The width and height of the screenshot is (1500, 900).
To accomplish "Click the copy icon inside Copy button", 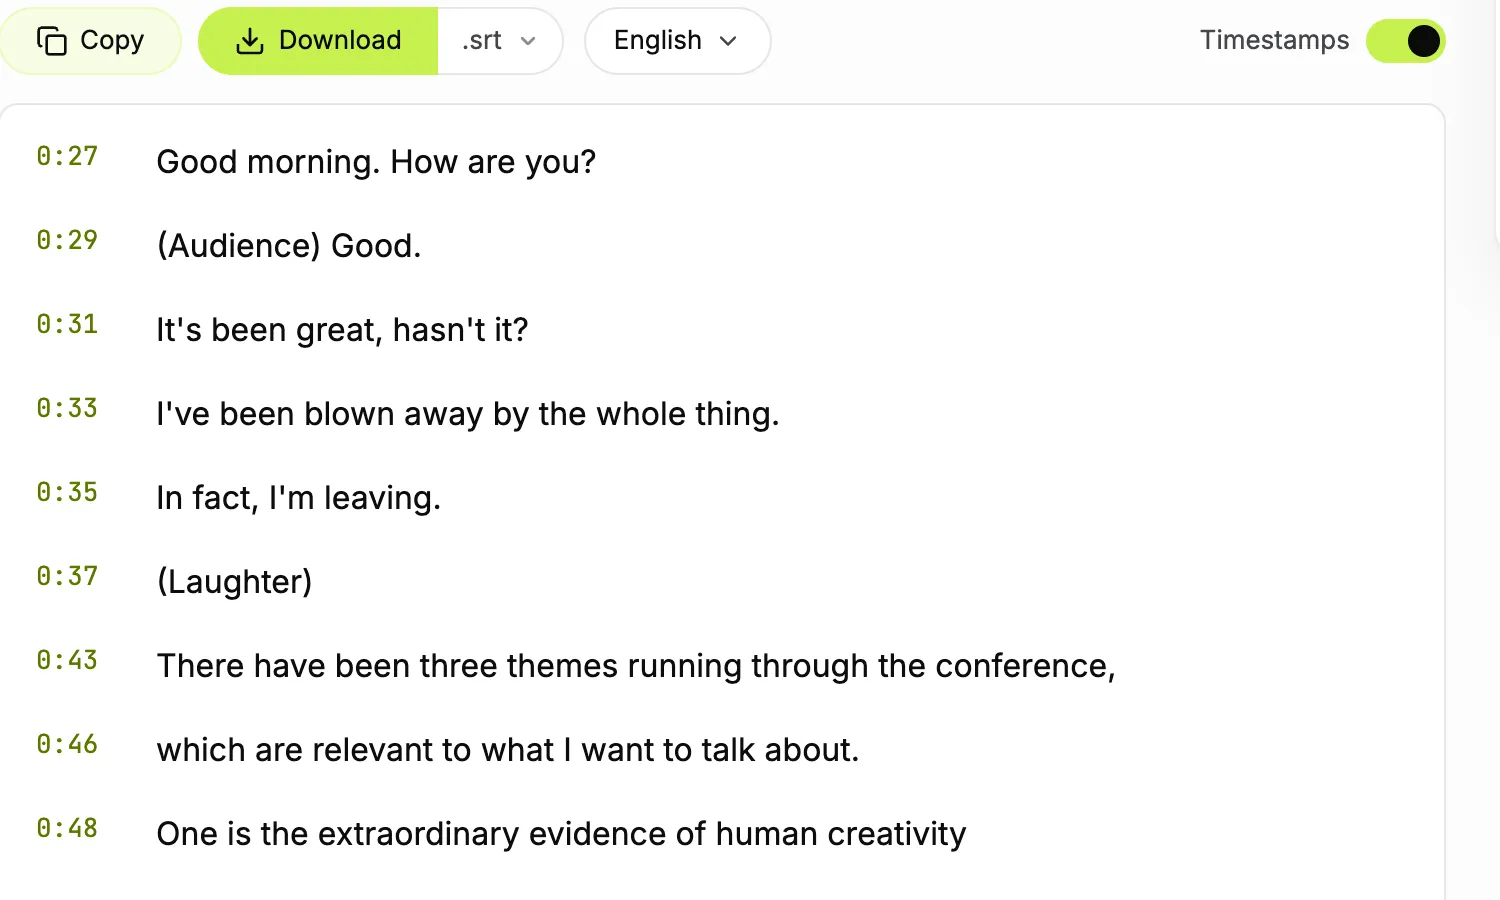I will pos(52,41).
